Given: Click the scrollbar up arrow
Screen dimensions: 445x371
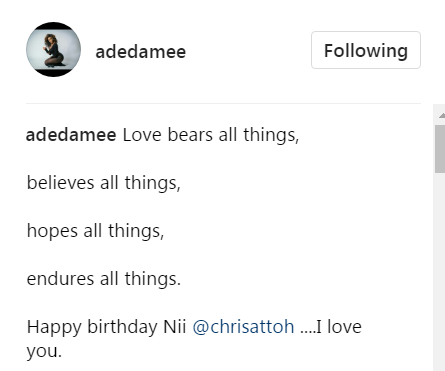Looking at the screenshot, I should coord(441,115).
